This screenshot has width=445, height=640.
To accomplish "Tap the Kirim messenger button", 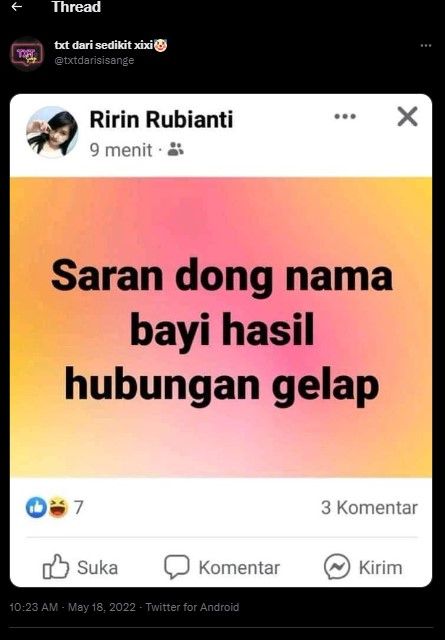I will coord(363,567).
